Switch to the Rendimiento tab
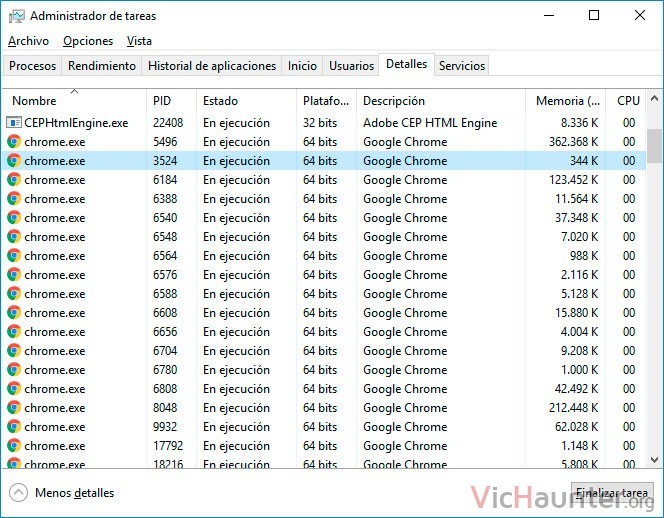Viewport: 664px width, 518px height. coord(102,66)
